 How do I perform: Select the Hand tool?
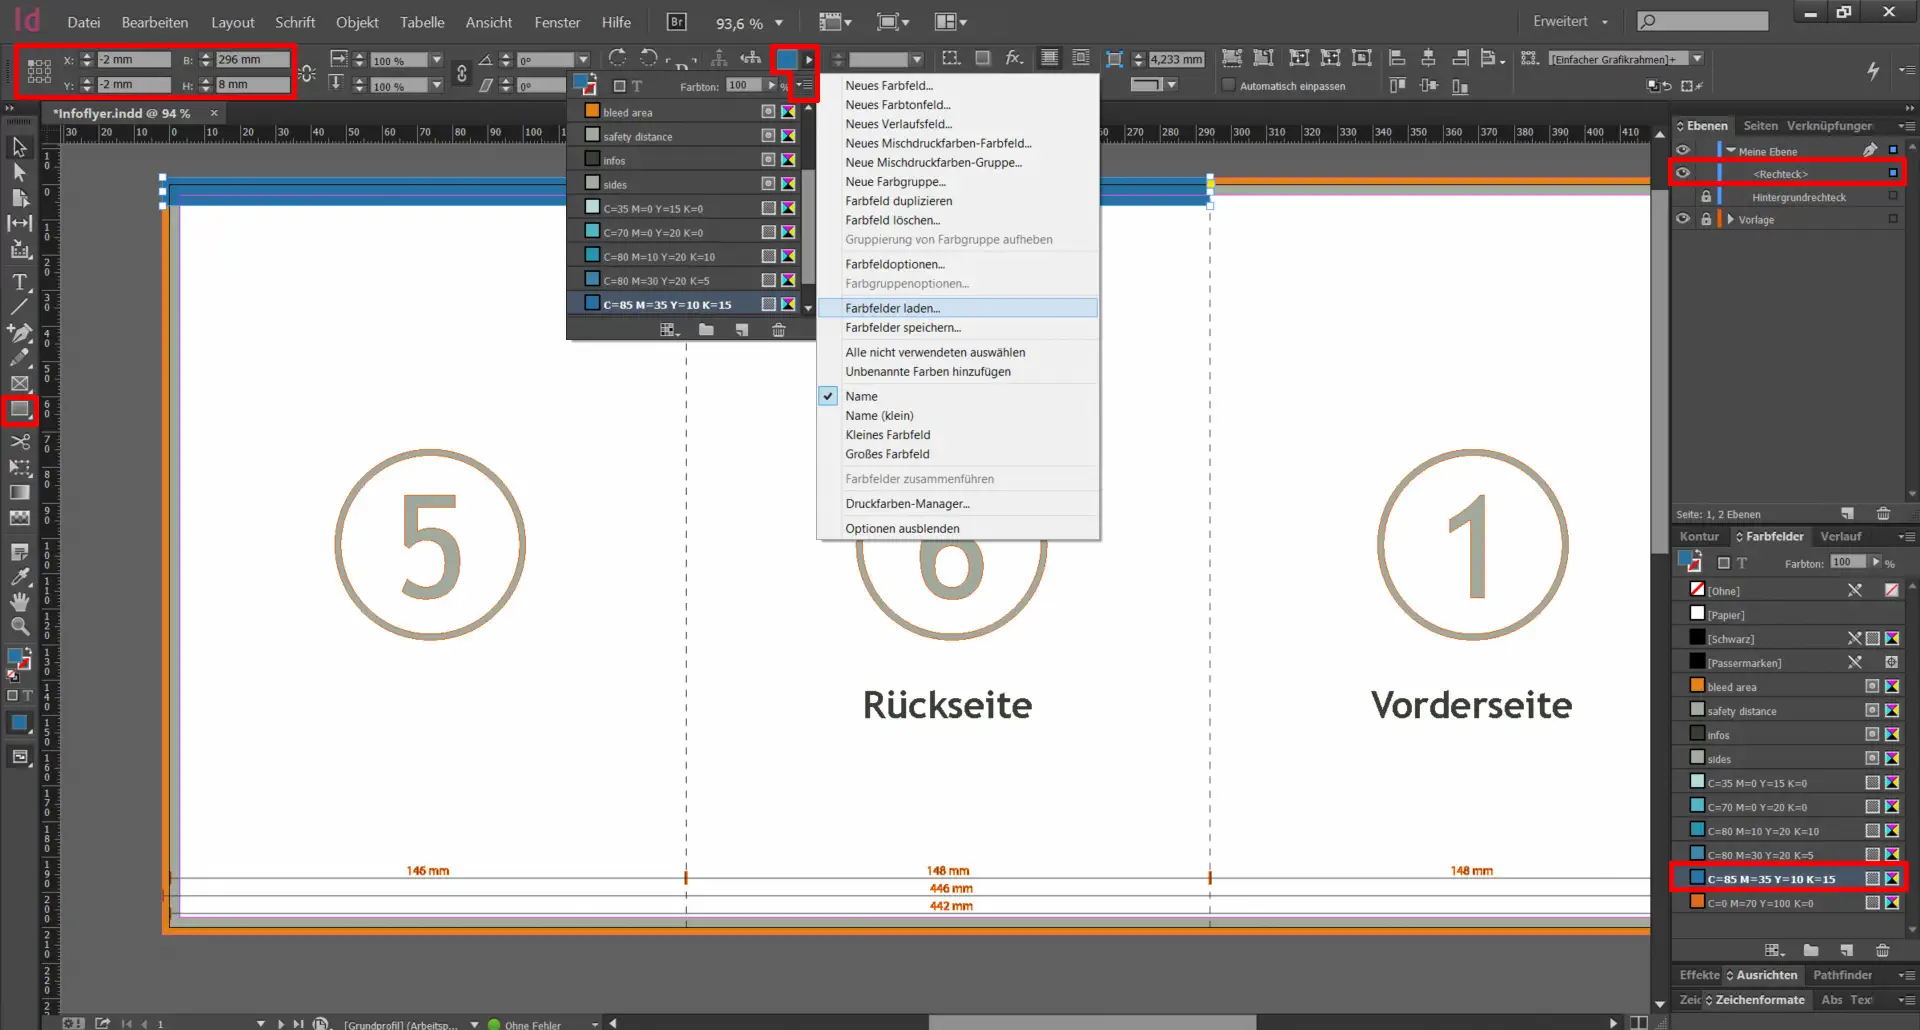click(x=19, y=601)
